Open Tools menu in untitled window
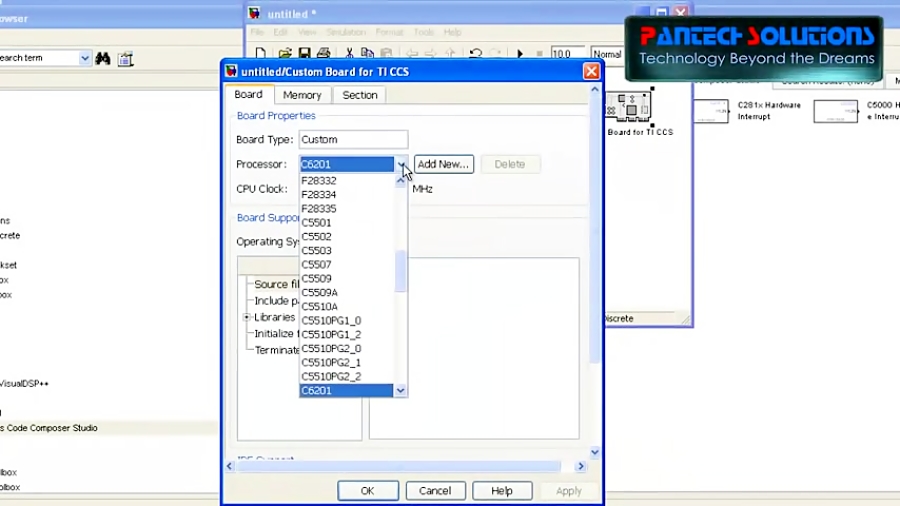This screenshot has height=506, width=900. (424, 32)
